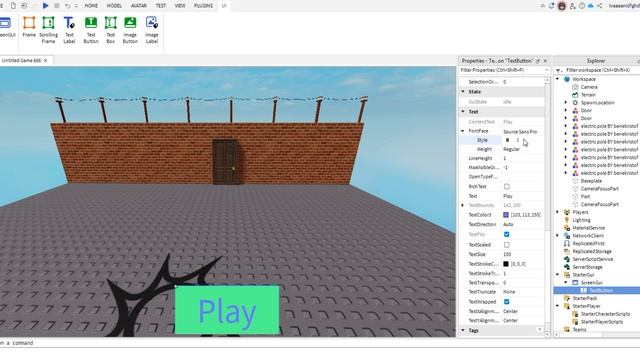Select ReplicatedStorage in Explorer
The height and width of the screenshot is (360, 640).
click(x=592, y=251)
